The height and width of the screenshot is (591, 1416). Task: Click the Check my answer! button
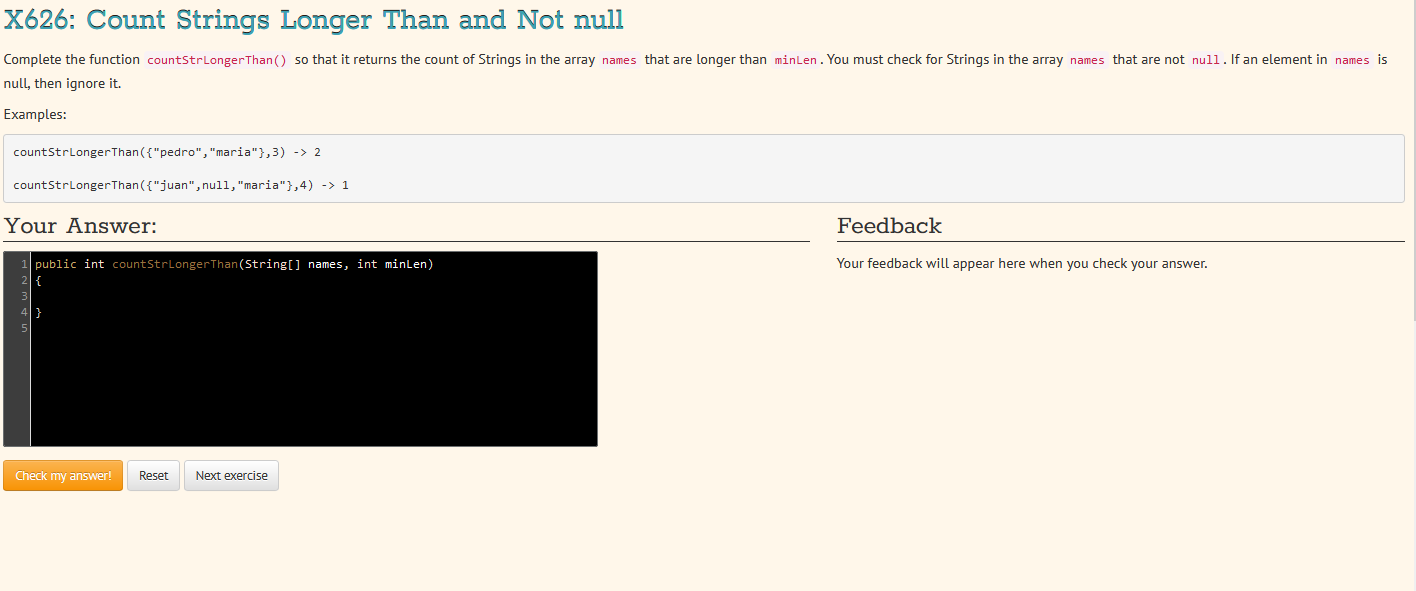point(62,475)
